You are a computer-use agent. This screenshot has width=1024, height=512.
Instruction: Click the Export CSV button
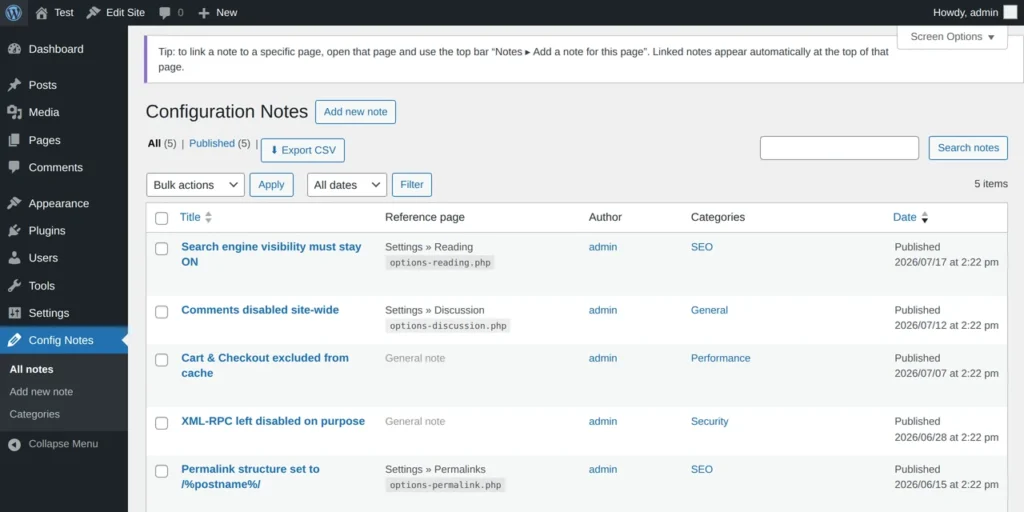[x=303, y=150]
